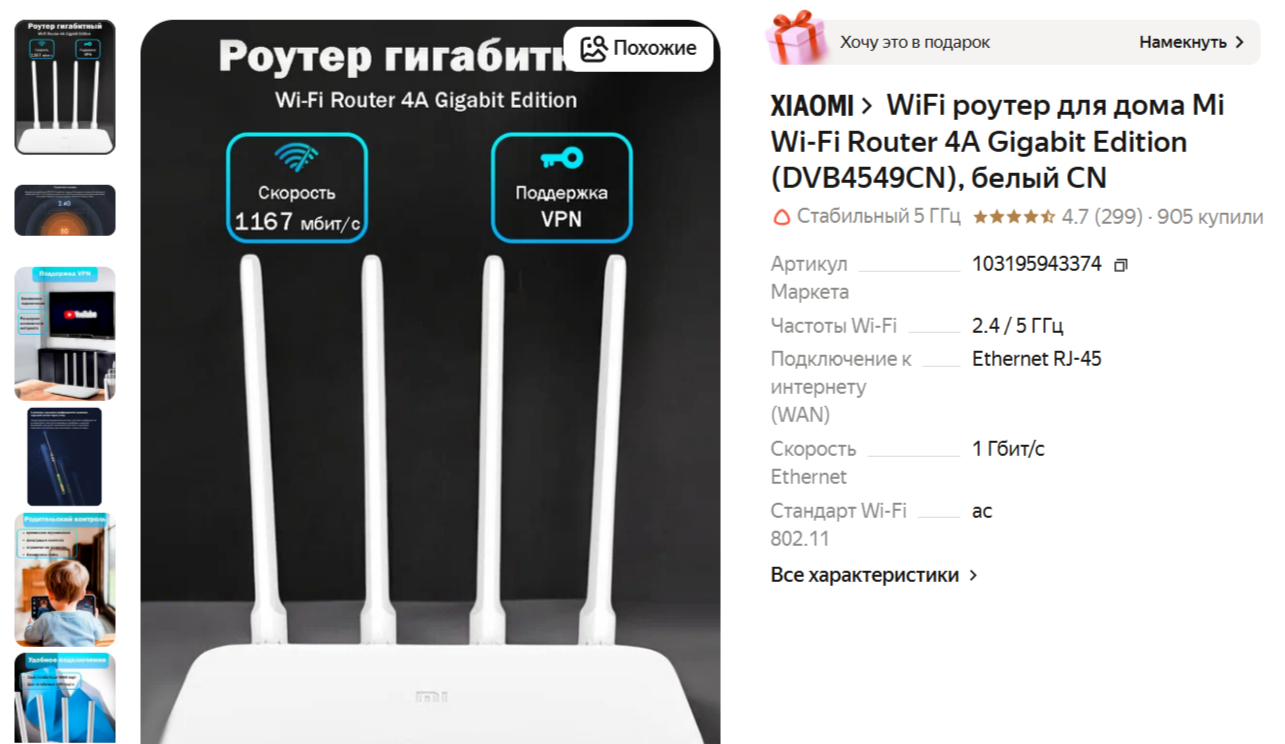1285x744 pixels.
Task: Select the Поддержка VPN YouTube thumbnail
Action: coord(65,333)
